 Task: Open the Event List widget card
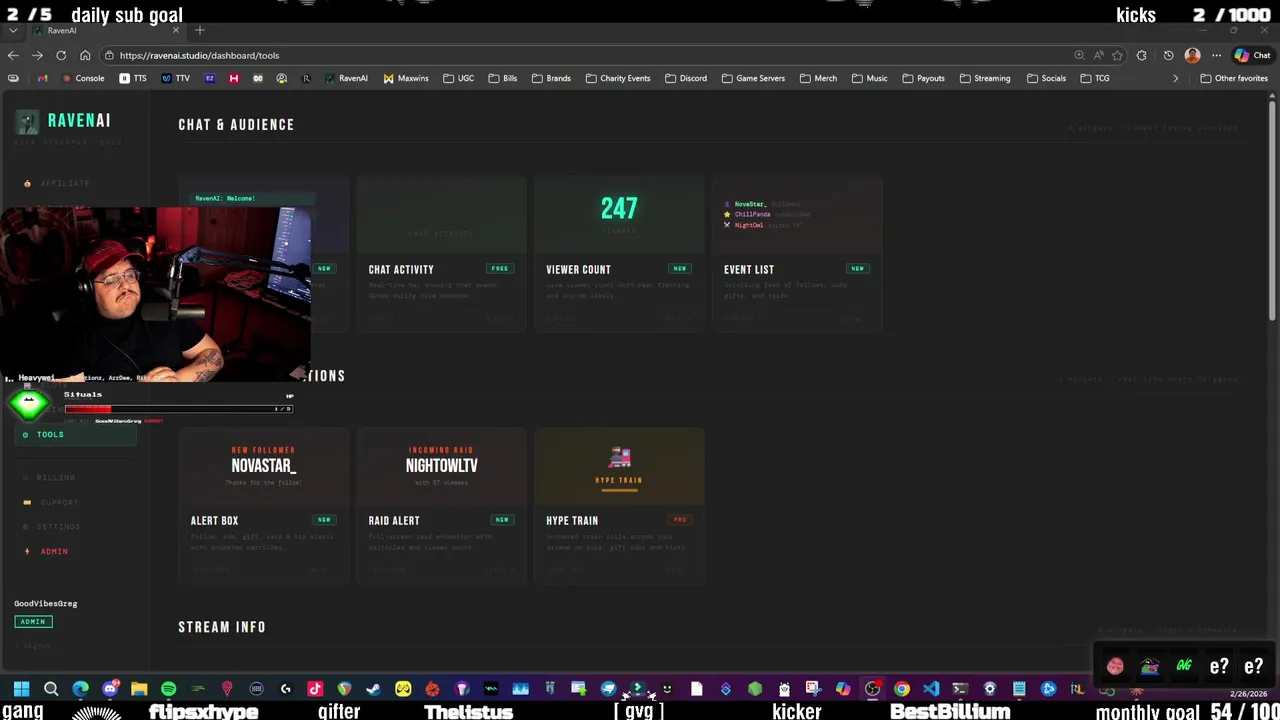coord(797,253)
